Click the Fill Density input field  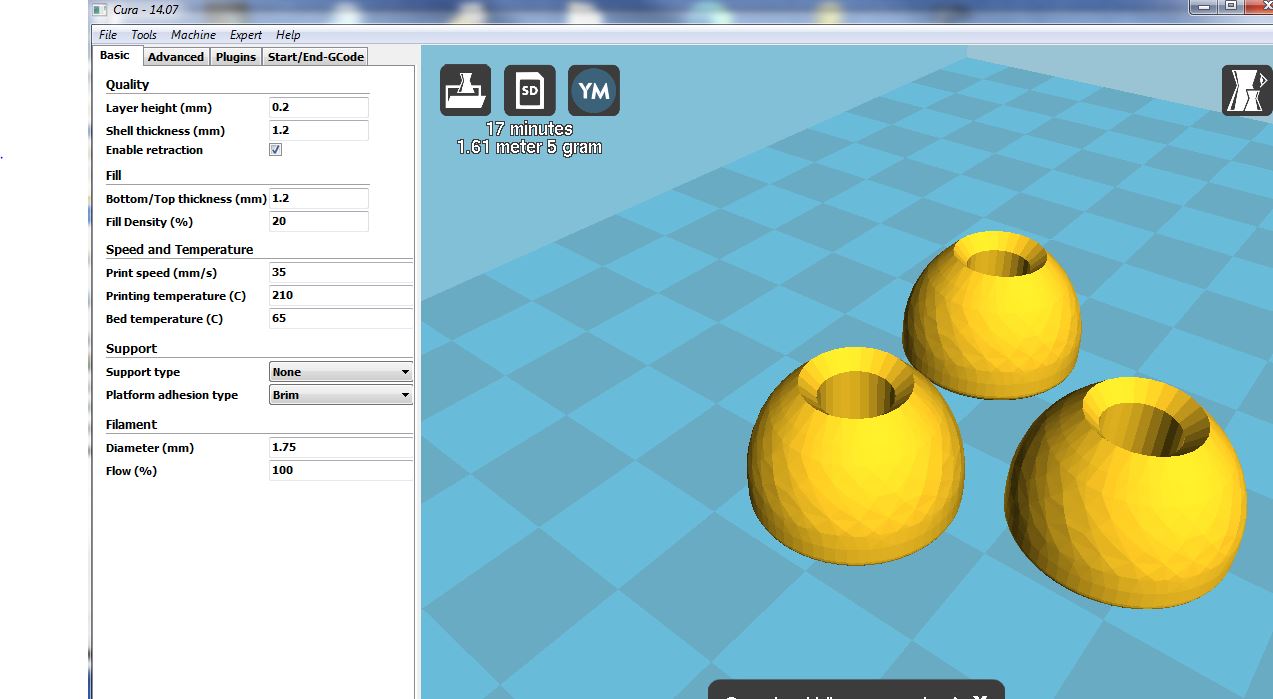click(x=318, y=222)
